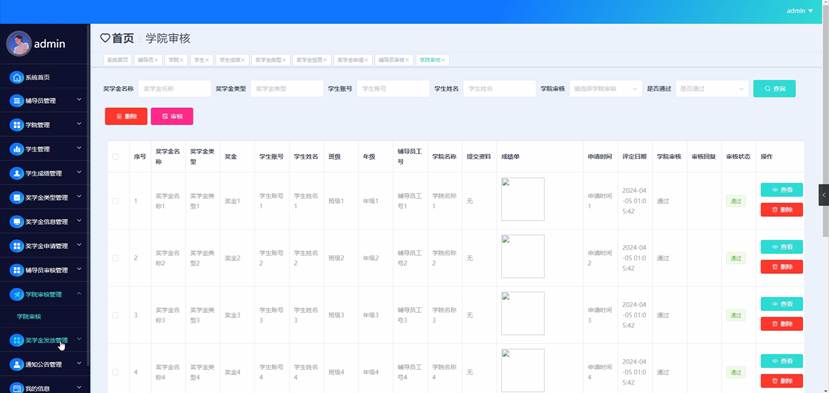Click the 审核状态 column header
The height and width of the screenshot is (393, 829).
point(738,157)
